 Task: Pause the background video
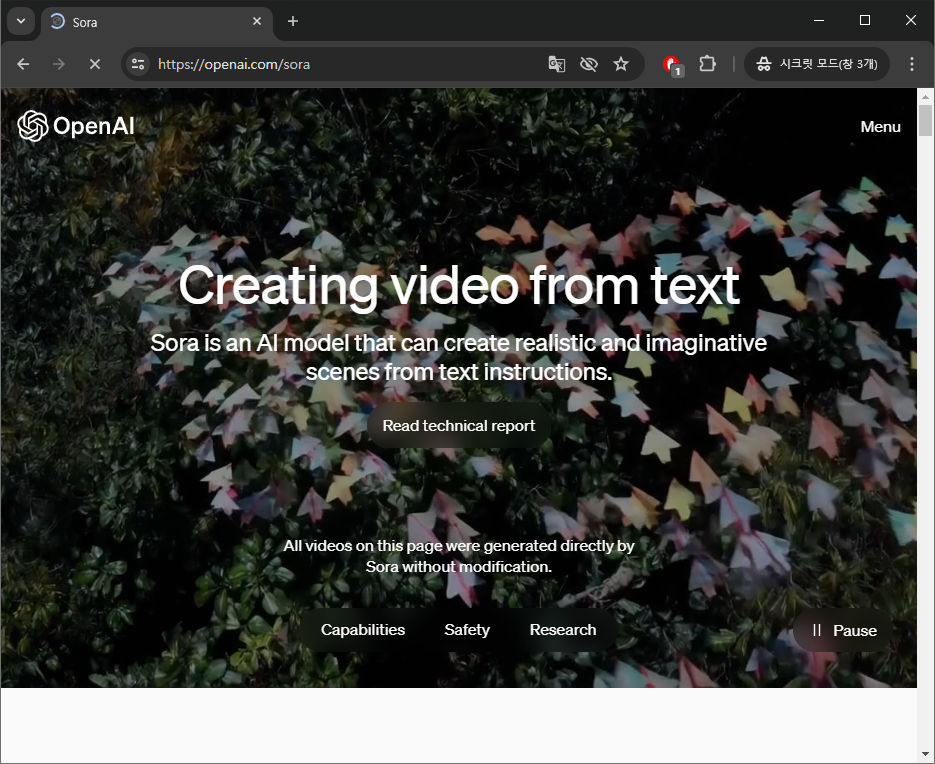tap(843, 630)
